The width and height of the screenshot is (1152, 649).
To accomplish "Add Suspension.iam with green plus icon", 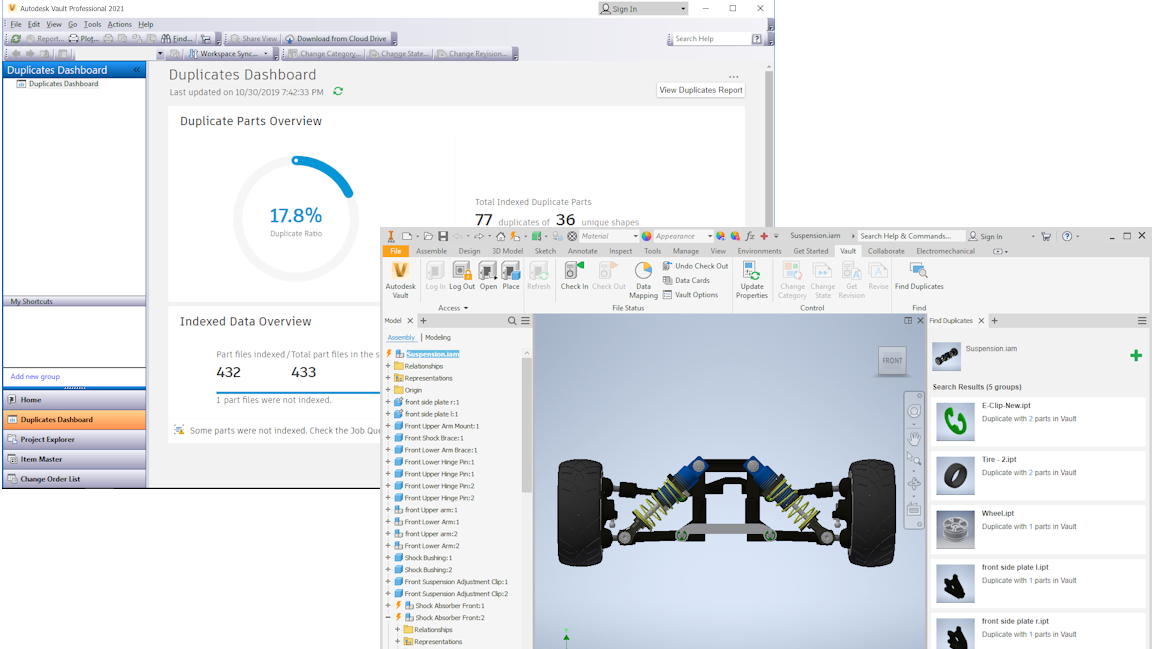I will pyautogui.click(x=1136, y=356).
